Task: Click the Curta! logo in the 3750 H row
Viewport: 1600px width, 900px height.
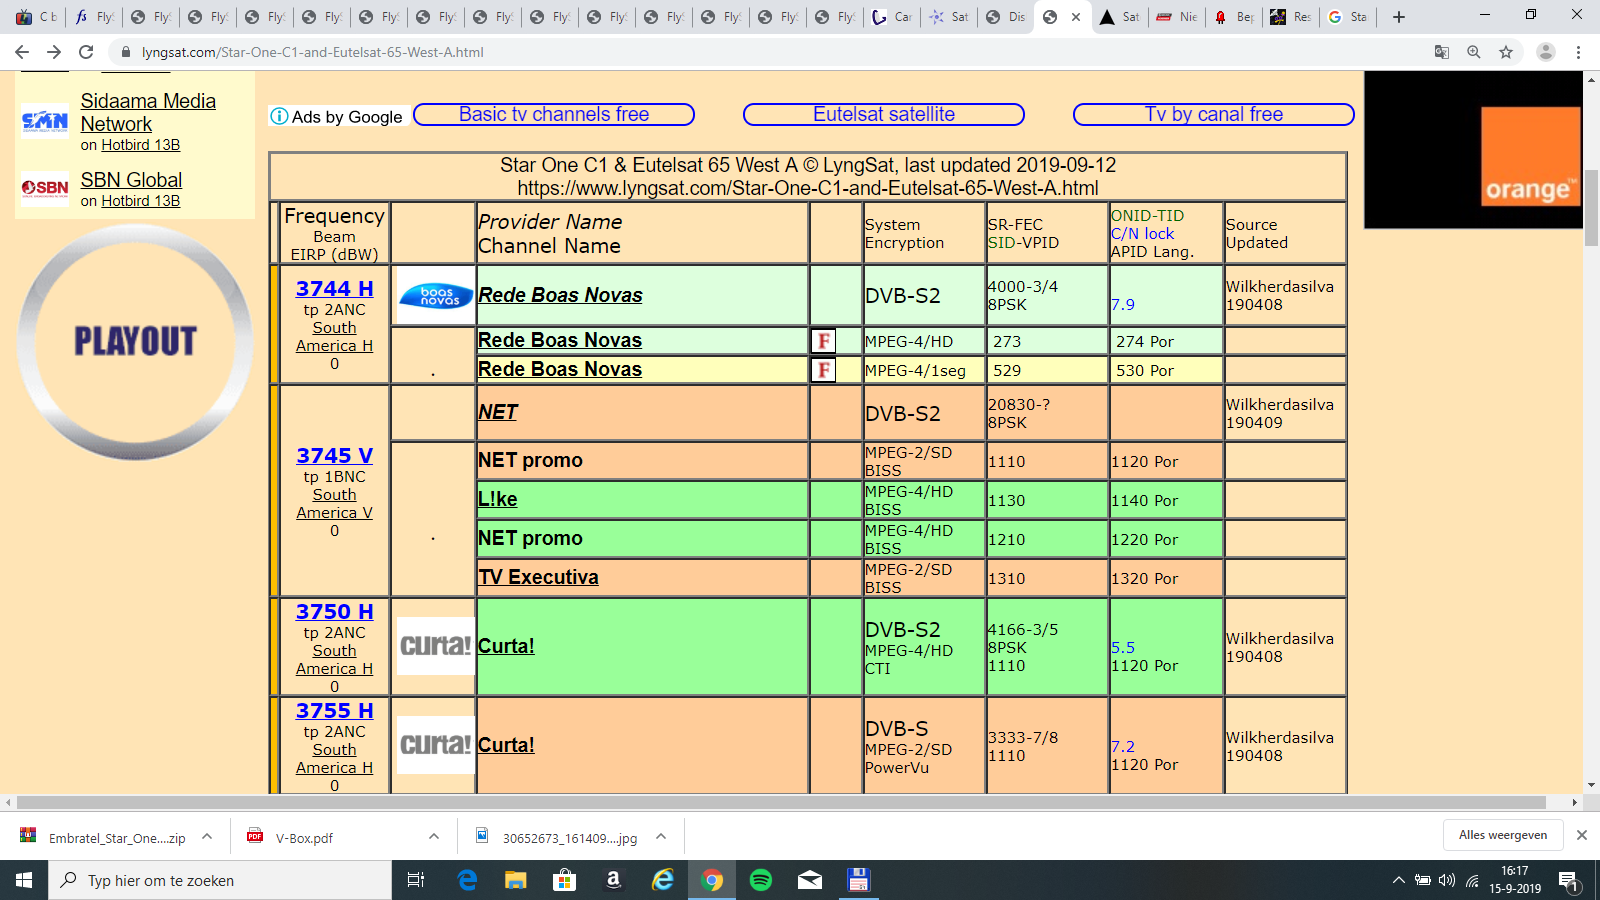Action: (x=435, y=646)
